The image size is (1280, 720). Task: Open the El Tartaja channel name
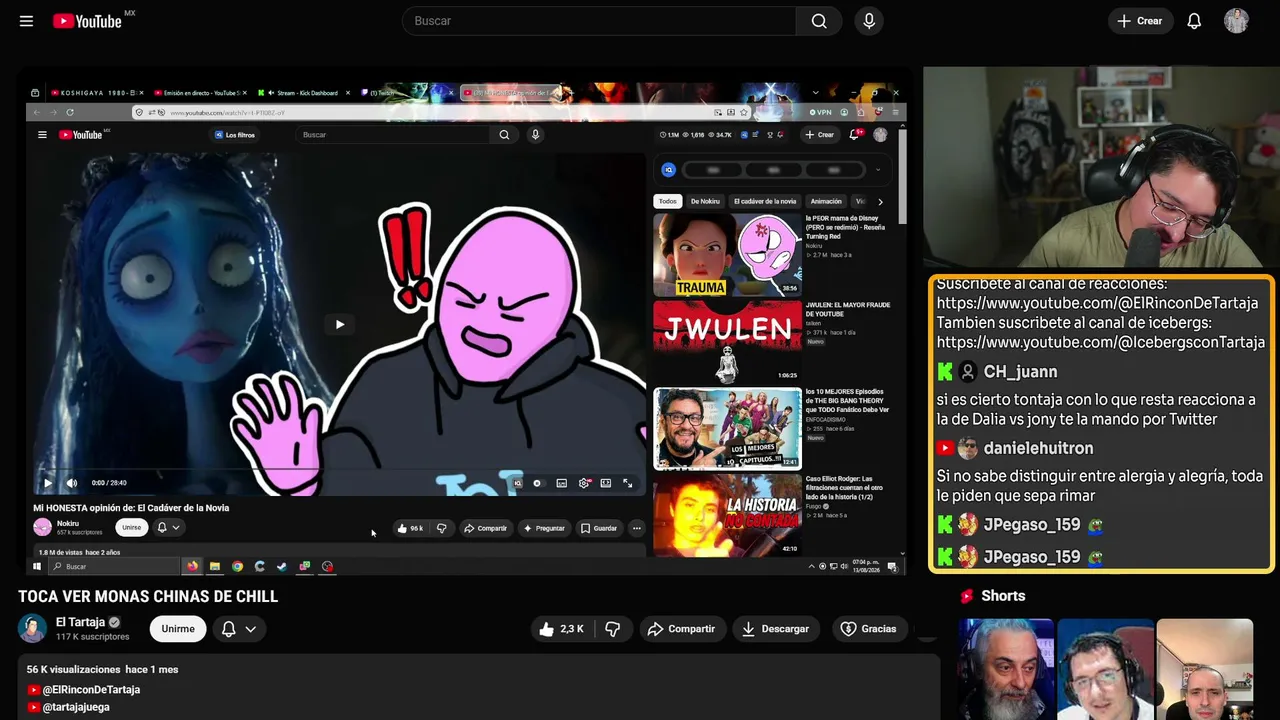click(80, 622)
